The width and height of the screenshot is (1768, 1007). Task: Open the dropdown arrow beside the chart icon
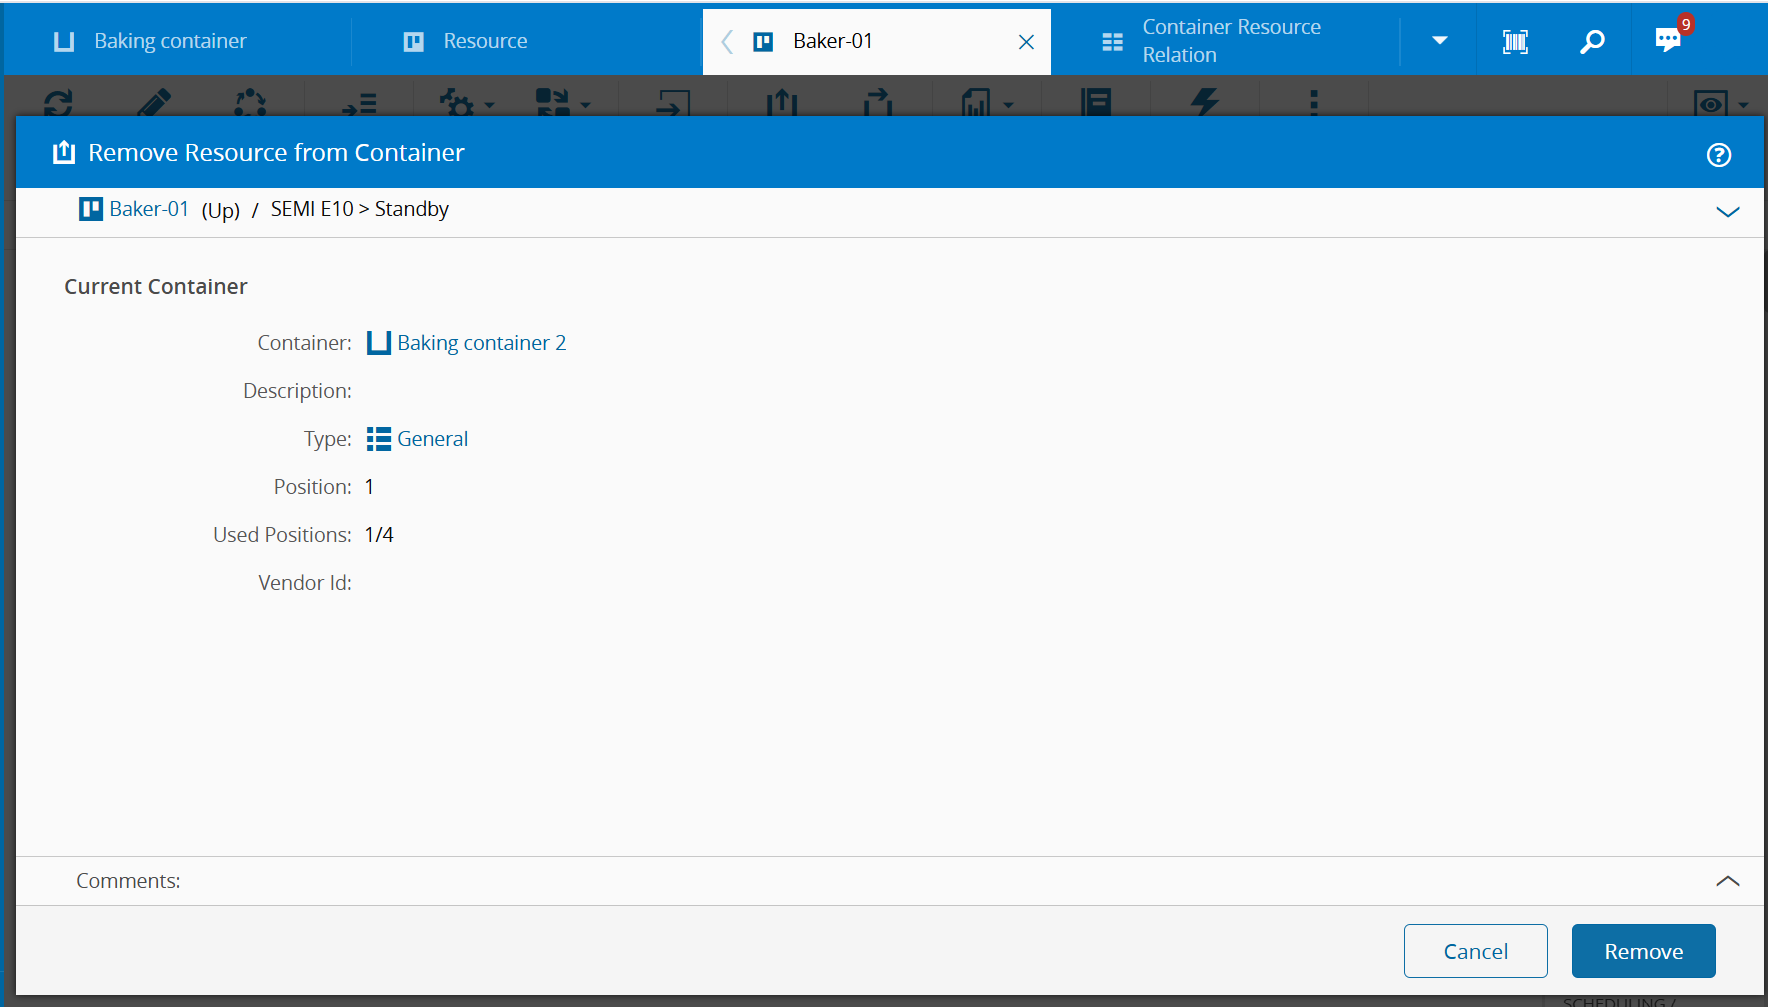click(x=1008, y=105)
